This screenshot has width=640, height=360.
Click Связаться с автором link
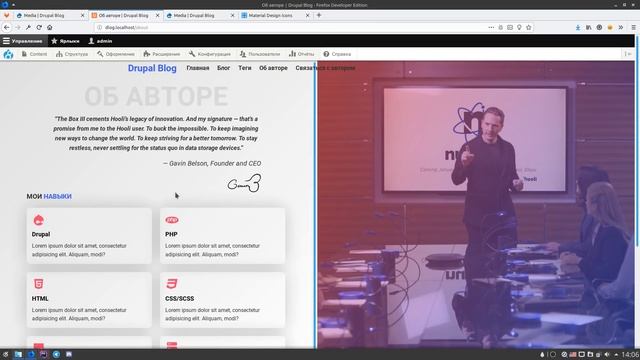click(x=325, y=68)
